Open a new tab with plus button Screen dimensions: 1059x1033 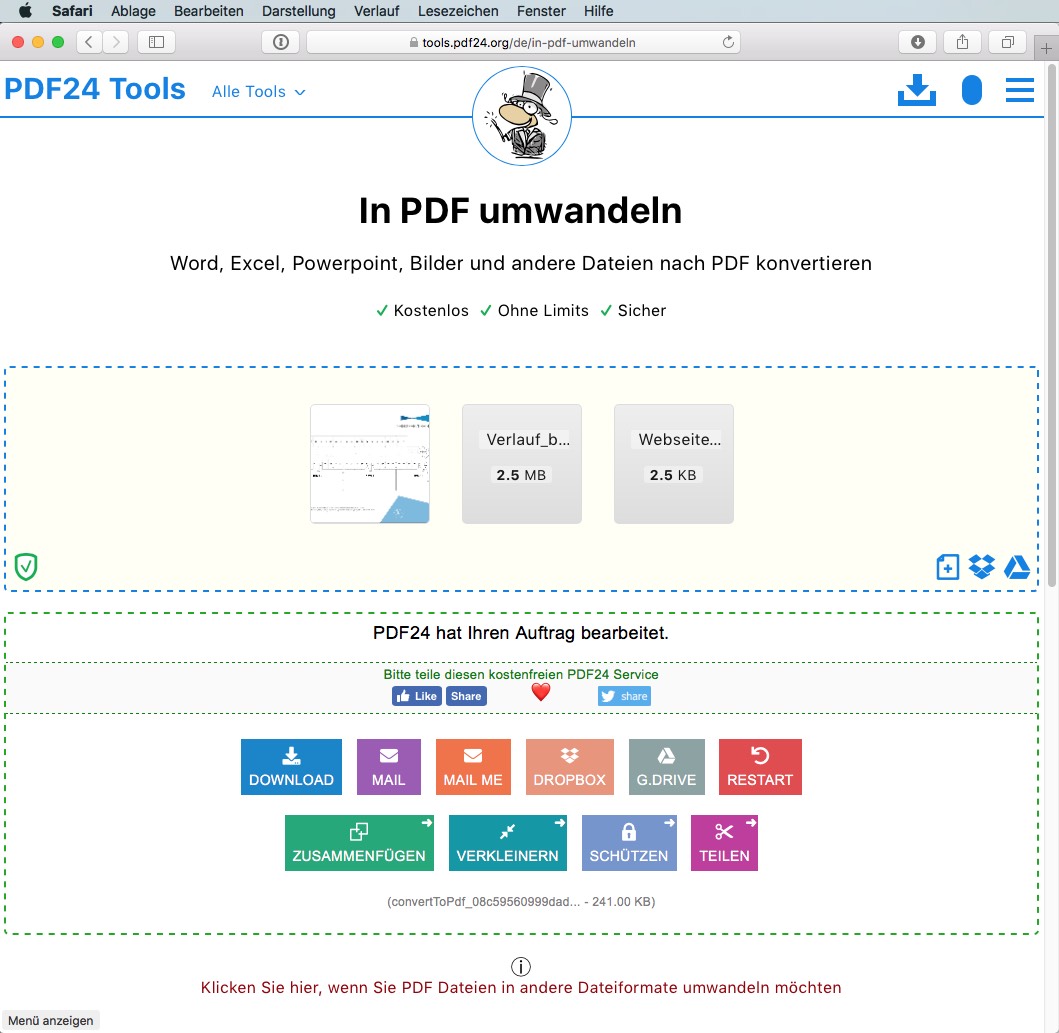[1045, 49]
